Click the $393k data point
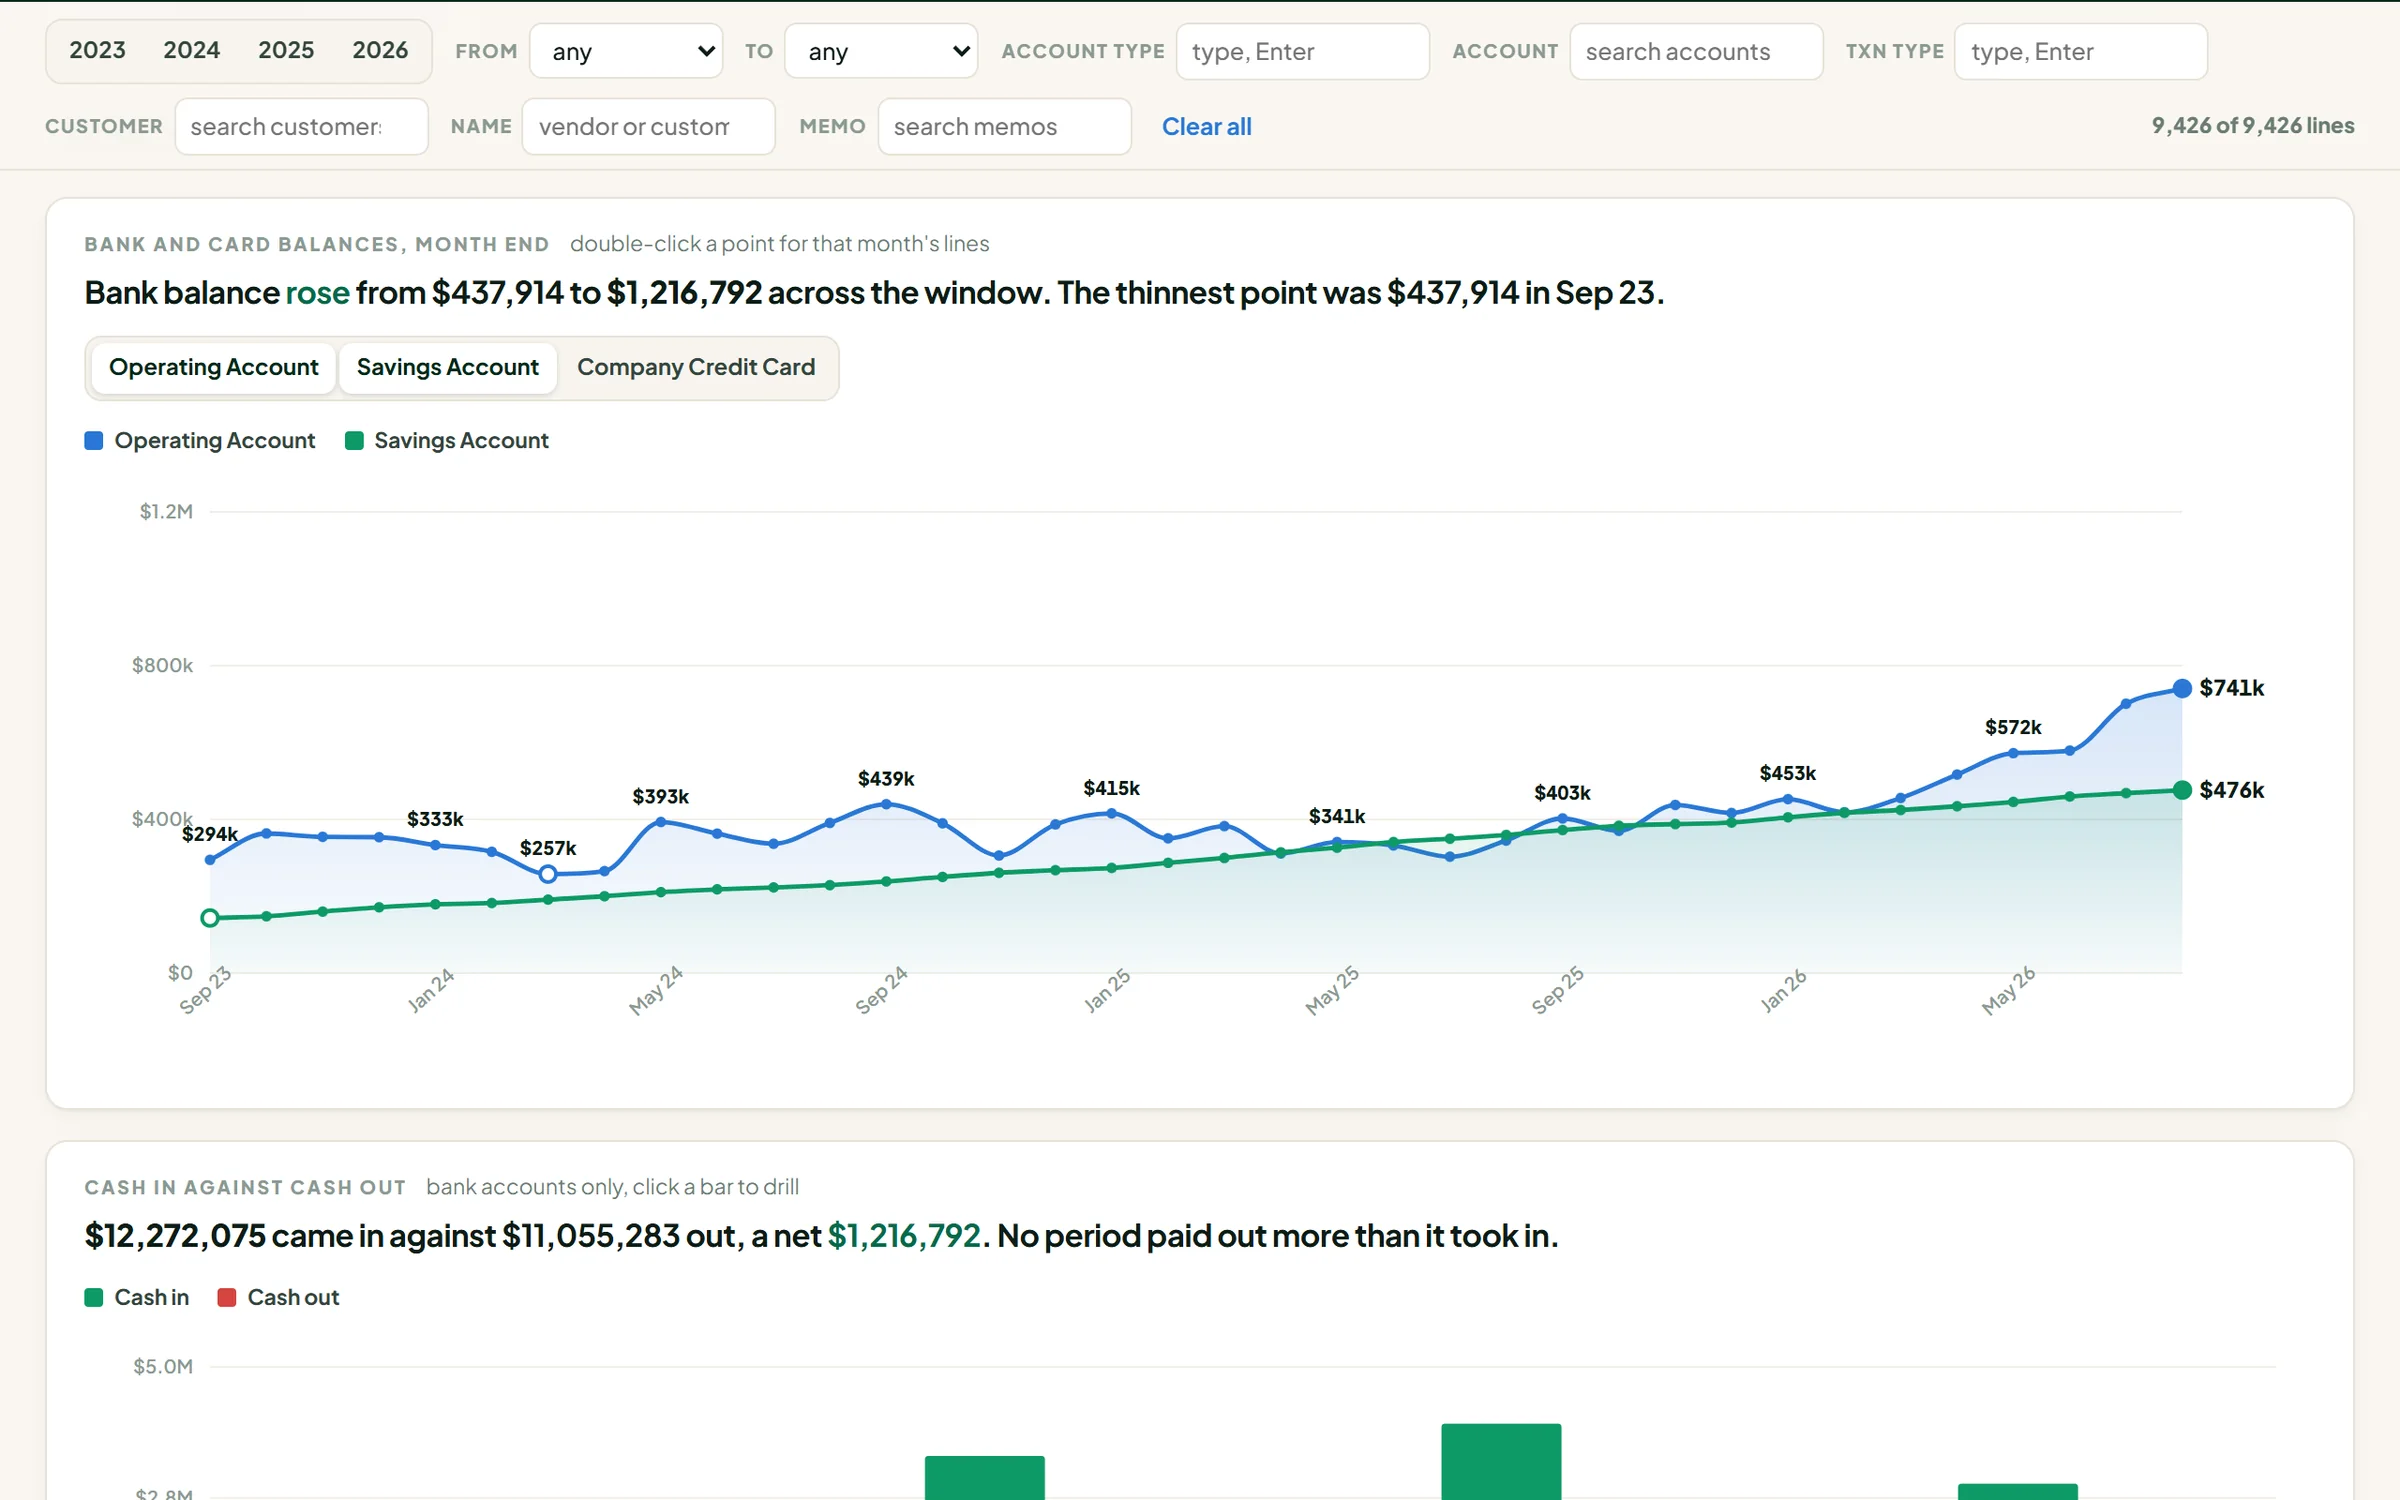Screen dimensions: 2400x1500 [x=661, y=822]
